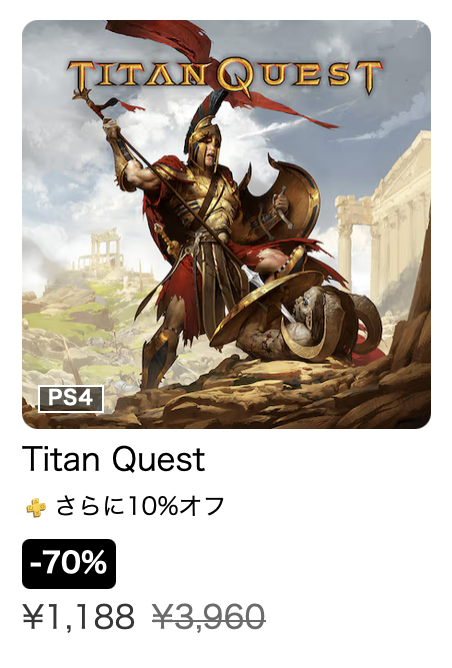Click the fallen horned creature in artwork

coord(307,326)
